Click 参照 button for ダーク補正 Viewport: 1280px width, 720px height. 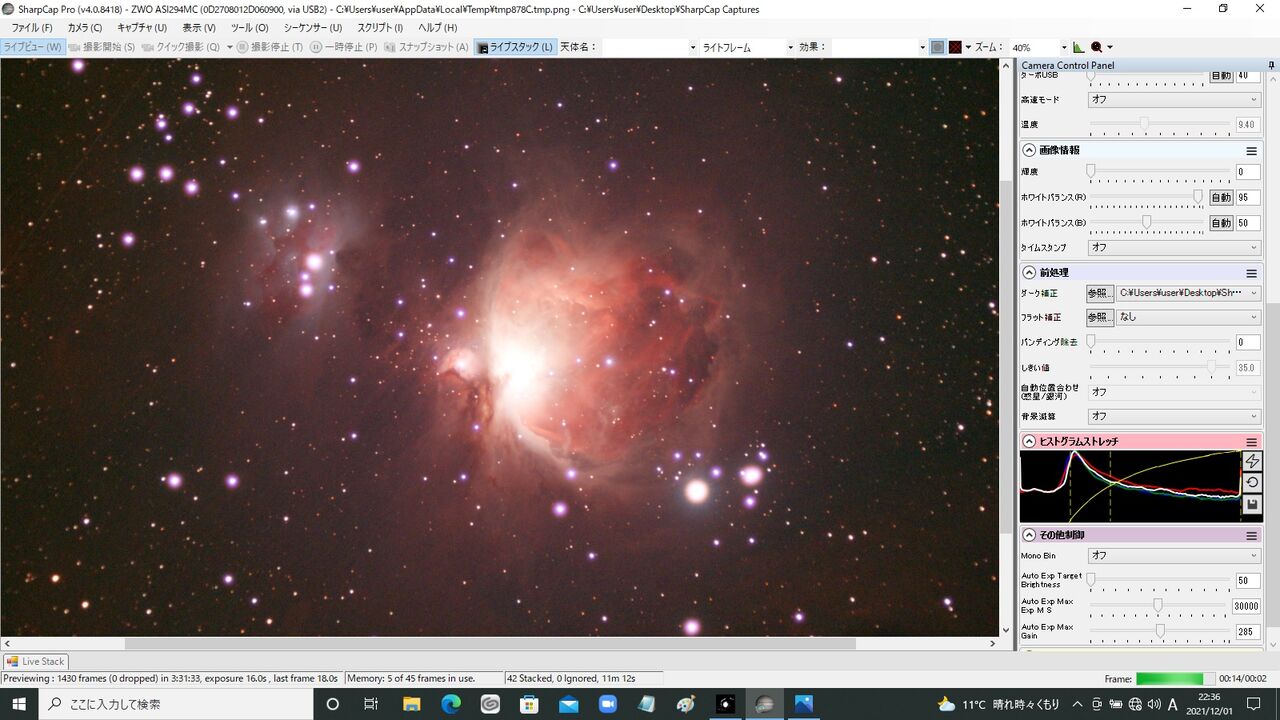1100,293
